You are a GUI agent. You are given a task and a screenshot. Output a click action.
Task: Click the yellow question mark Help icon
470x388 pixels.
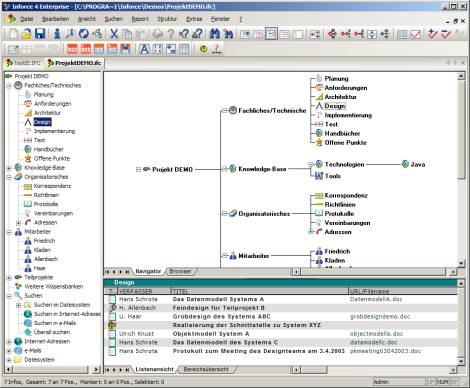(x=171, y=34)
